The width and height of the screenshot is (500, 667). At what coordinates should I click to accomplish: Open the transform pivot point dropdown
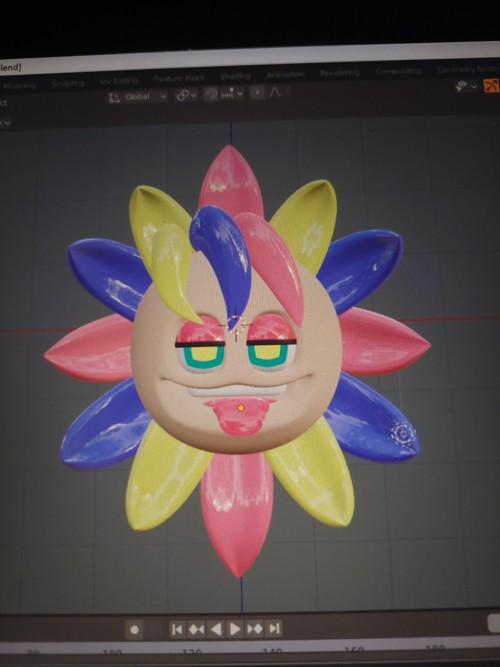(186, 95)
